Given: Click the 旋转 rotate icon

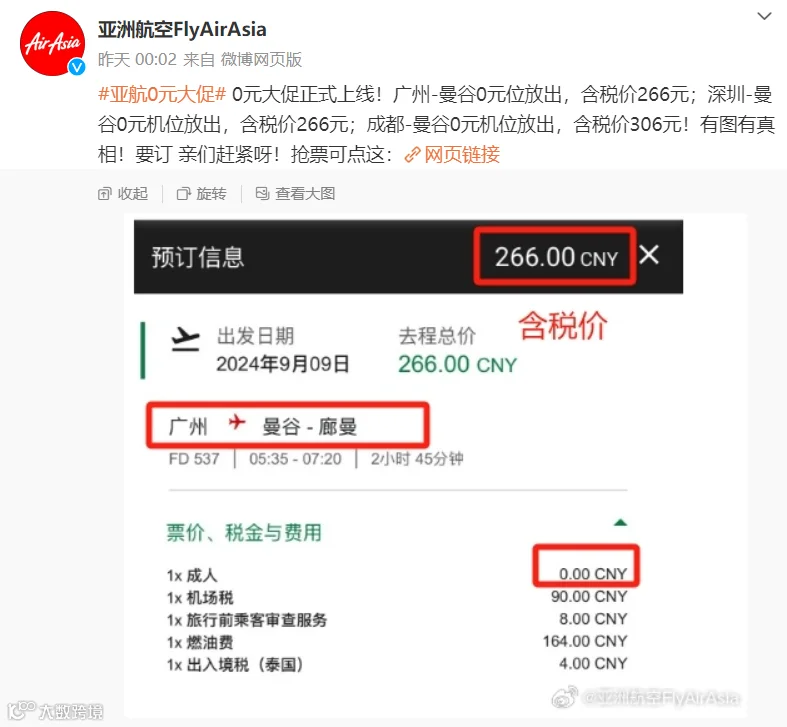Looking at the screenshot, I should point(184,194).
